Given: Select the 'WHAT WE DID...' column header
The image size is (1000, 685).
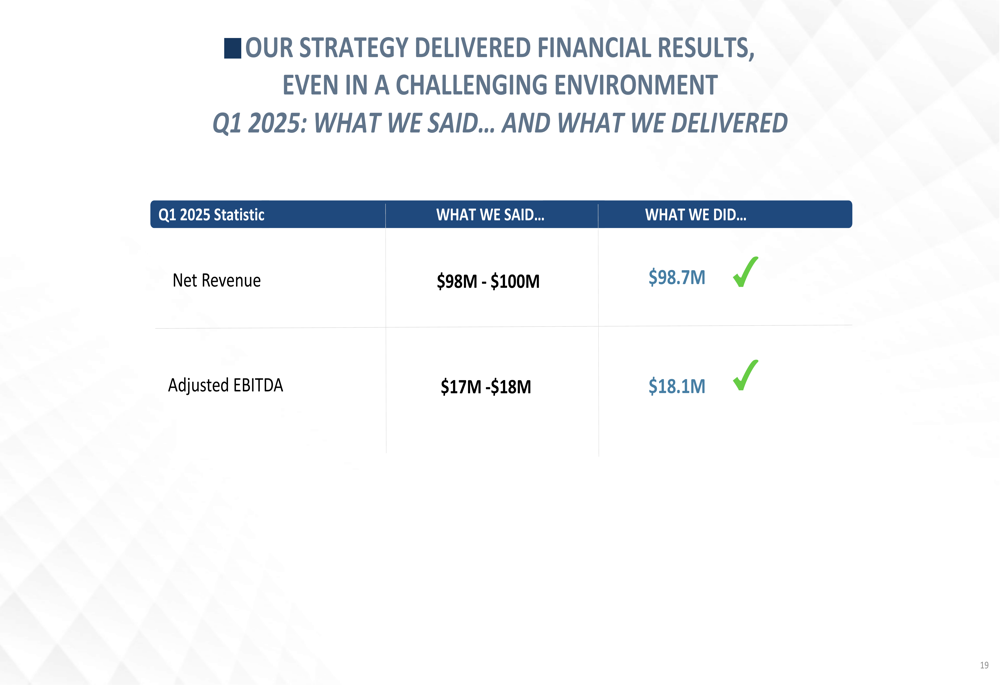Looking at the screenshot, I should point(695,215).
